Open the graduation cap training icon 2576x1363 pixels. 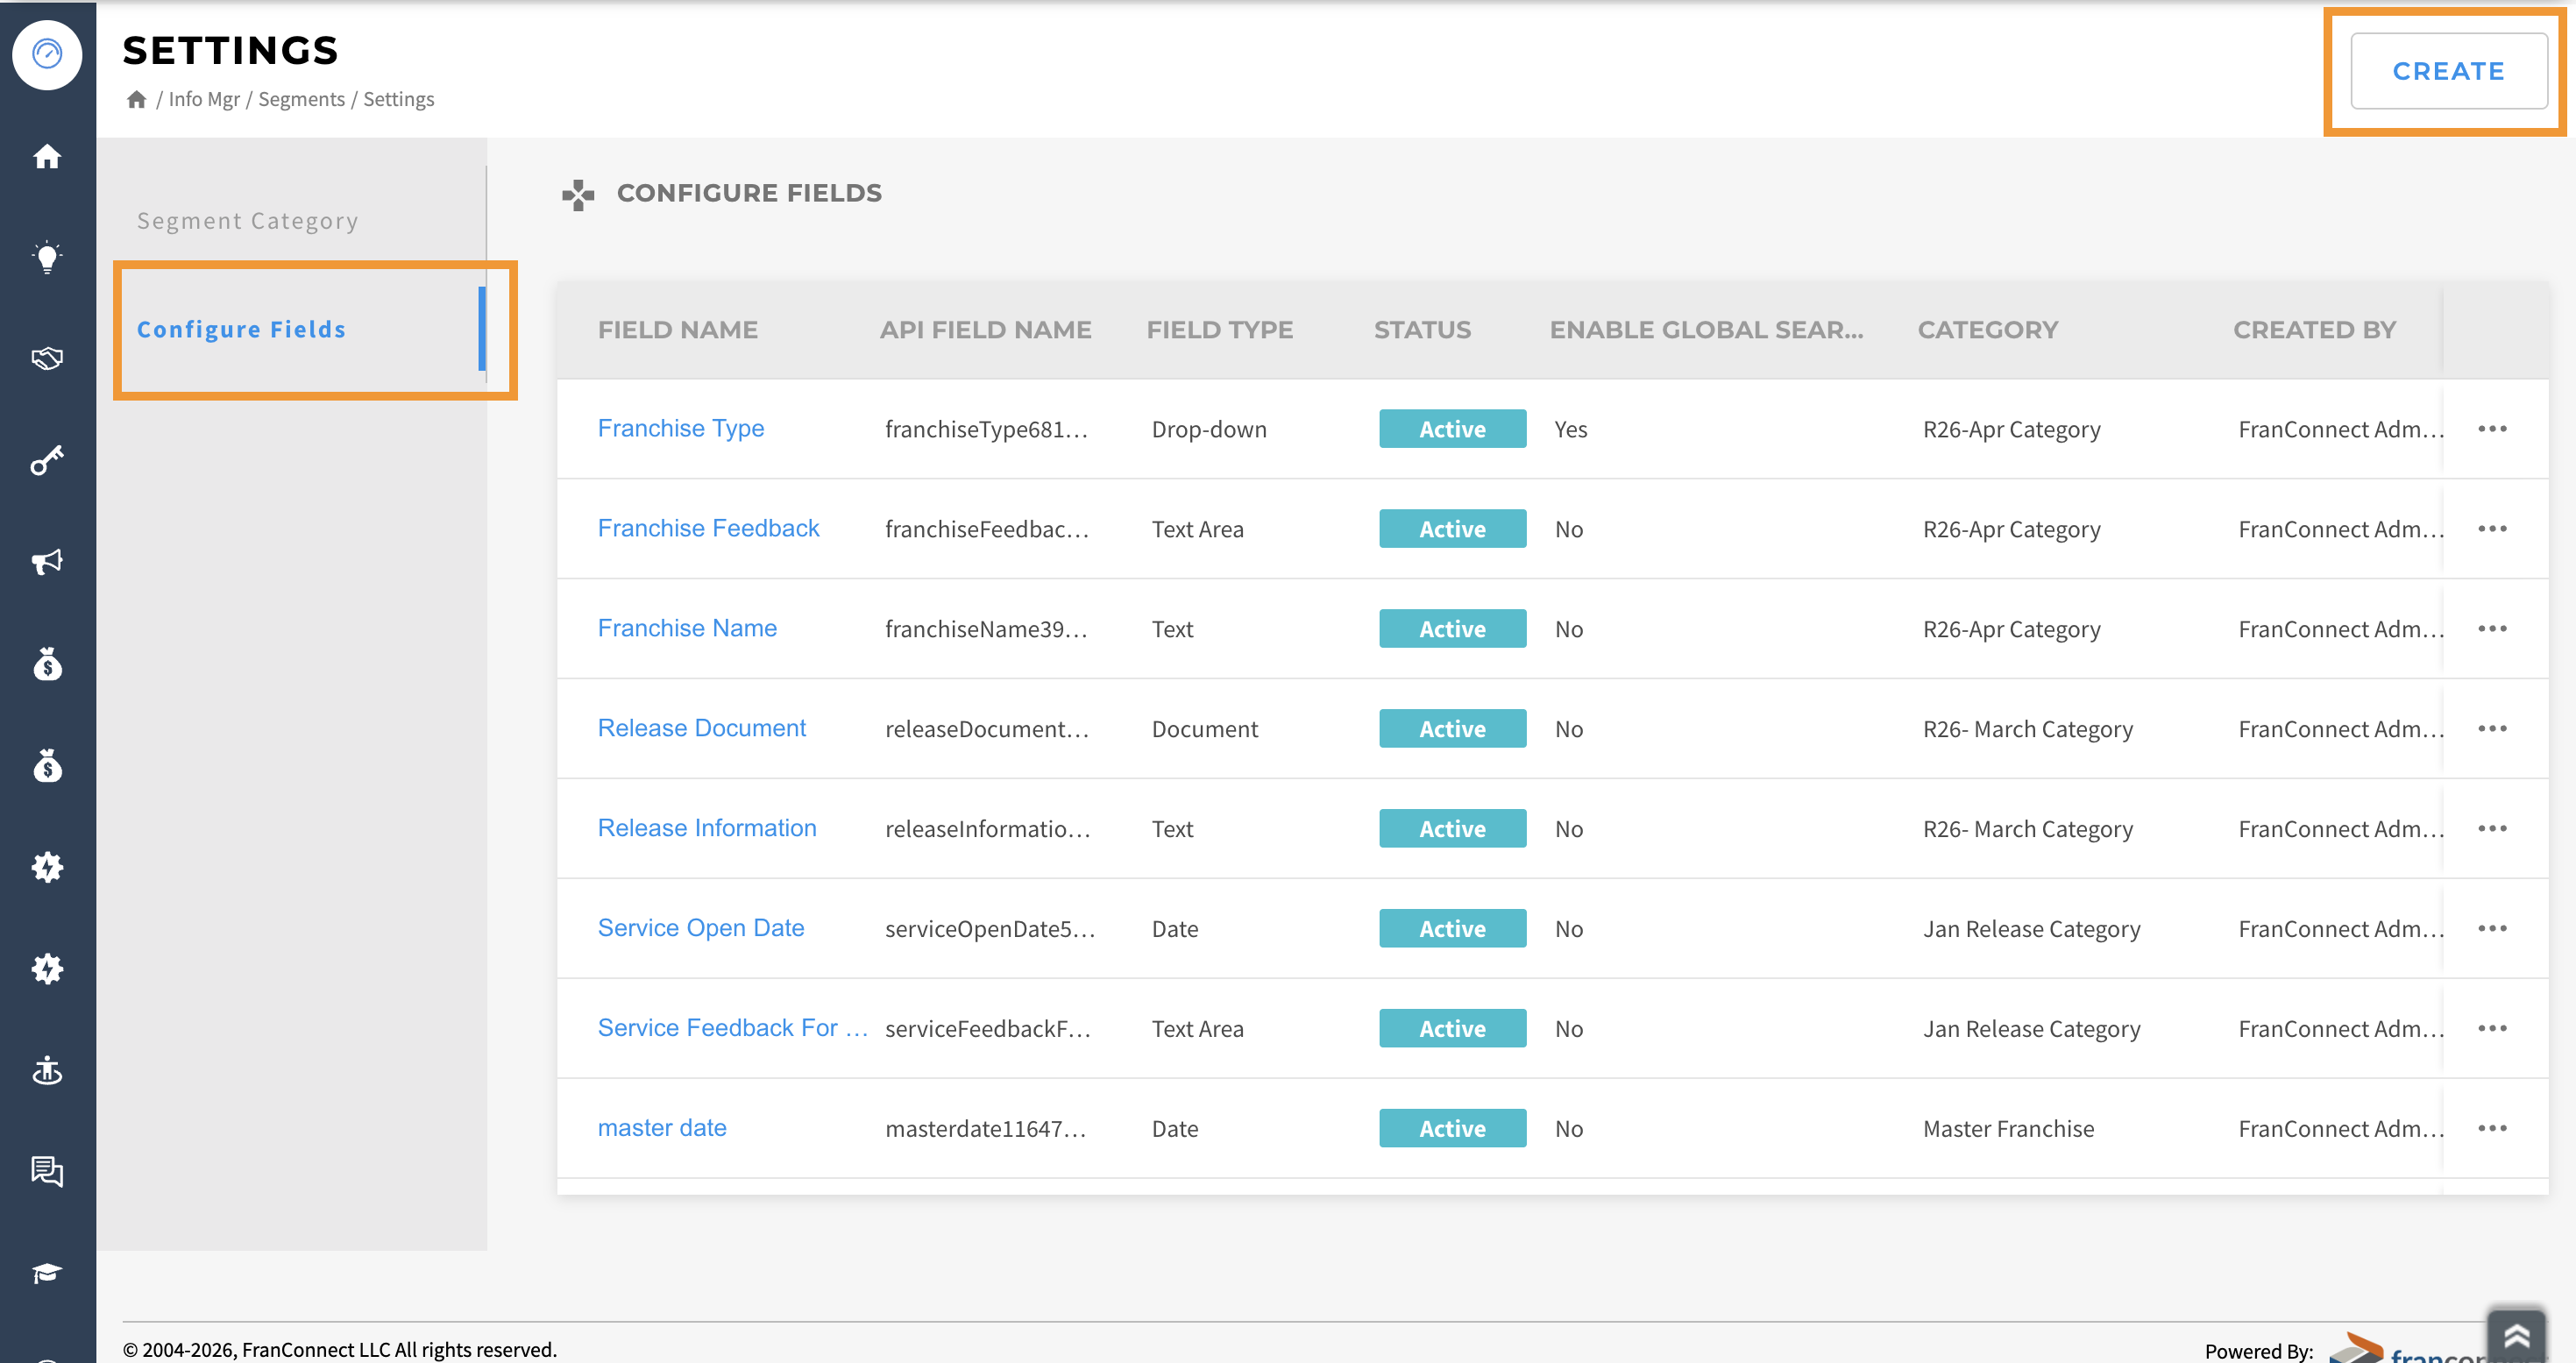[47, 1272]
